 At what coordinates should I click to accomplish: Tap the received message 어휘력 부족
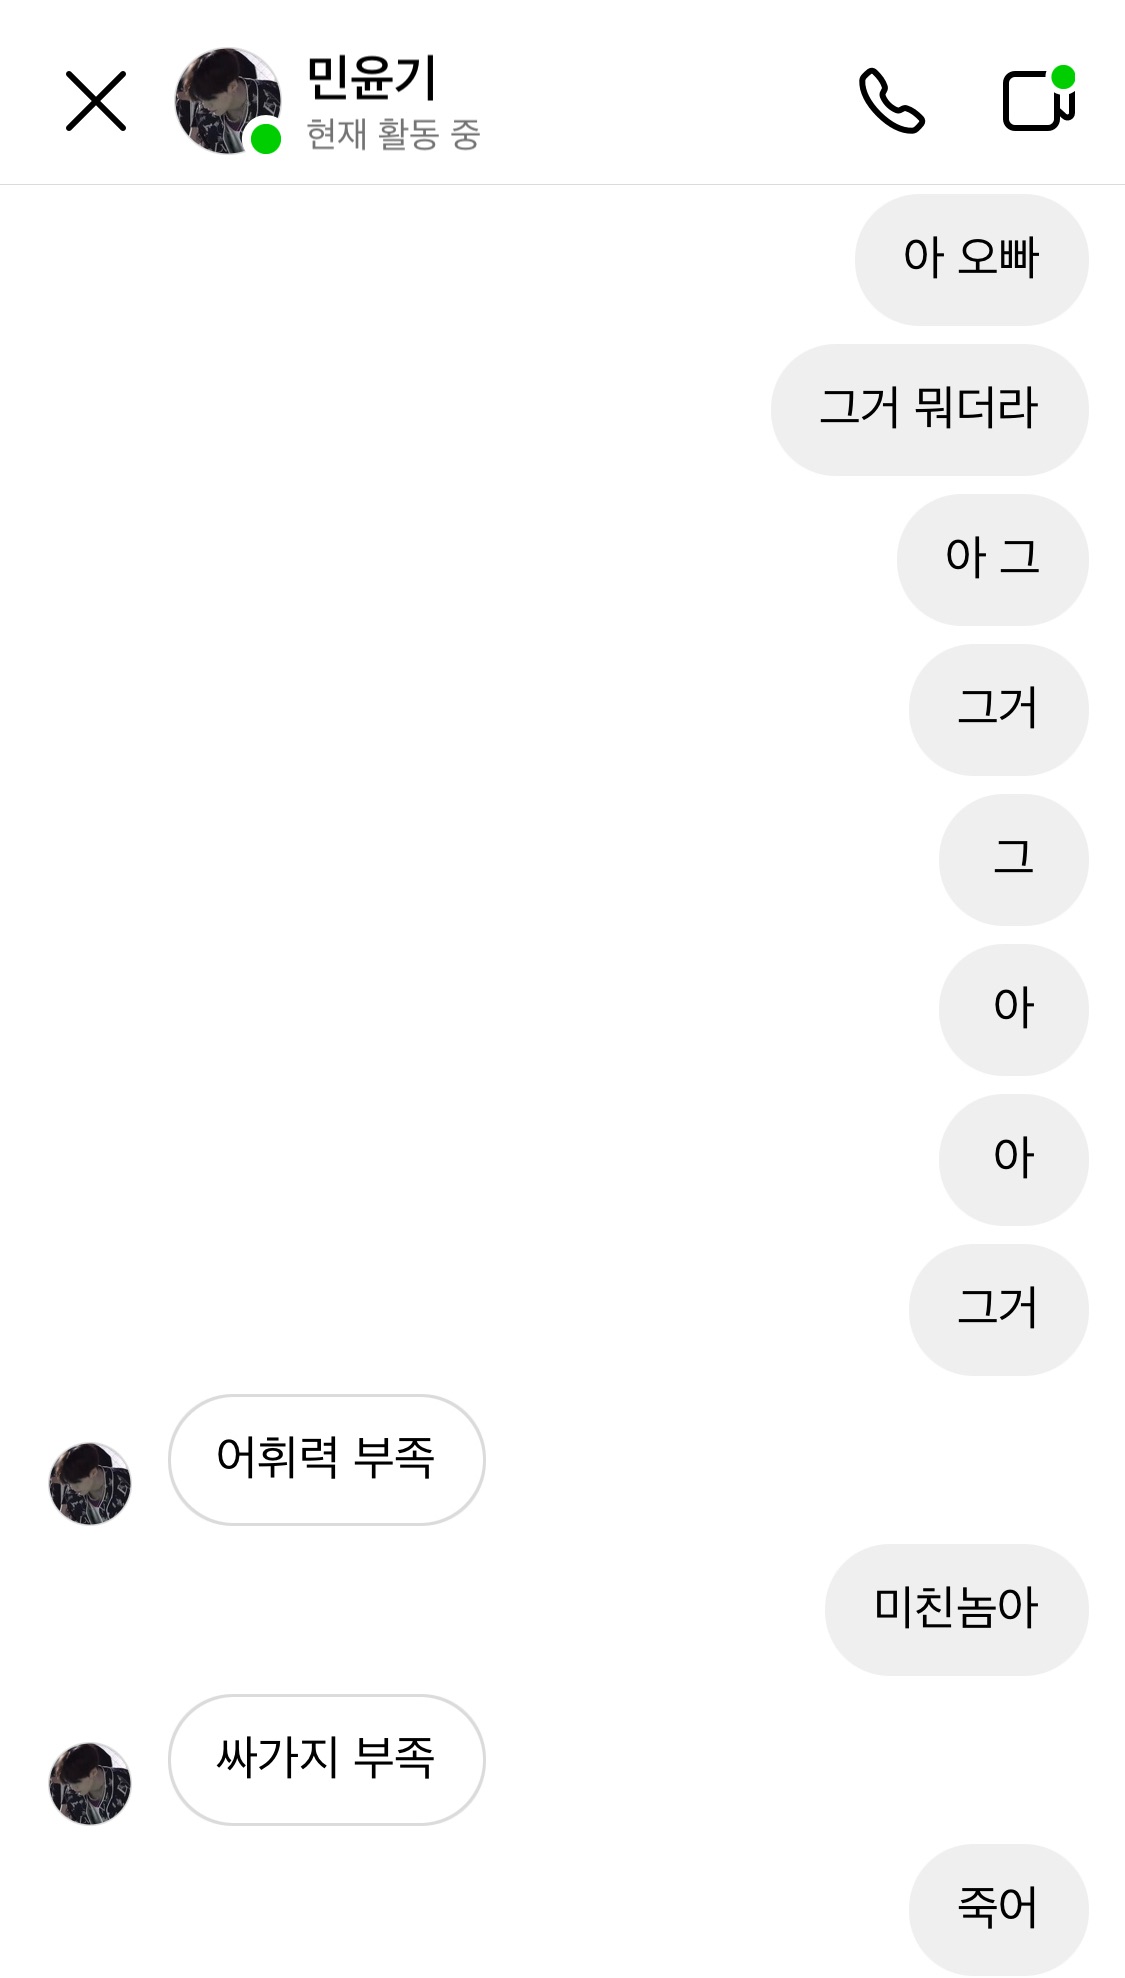326,1459
